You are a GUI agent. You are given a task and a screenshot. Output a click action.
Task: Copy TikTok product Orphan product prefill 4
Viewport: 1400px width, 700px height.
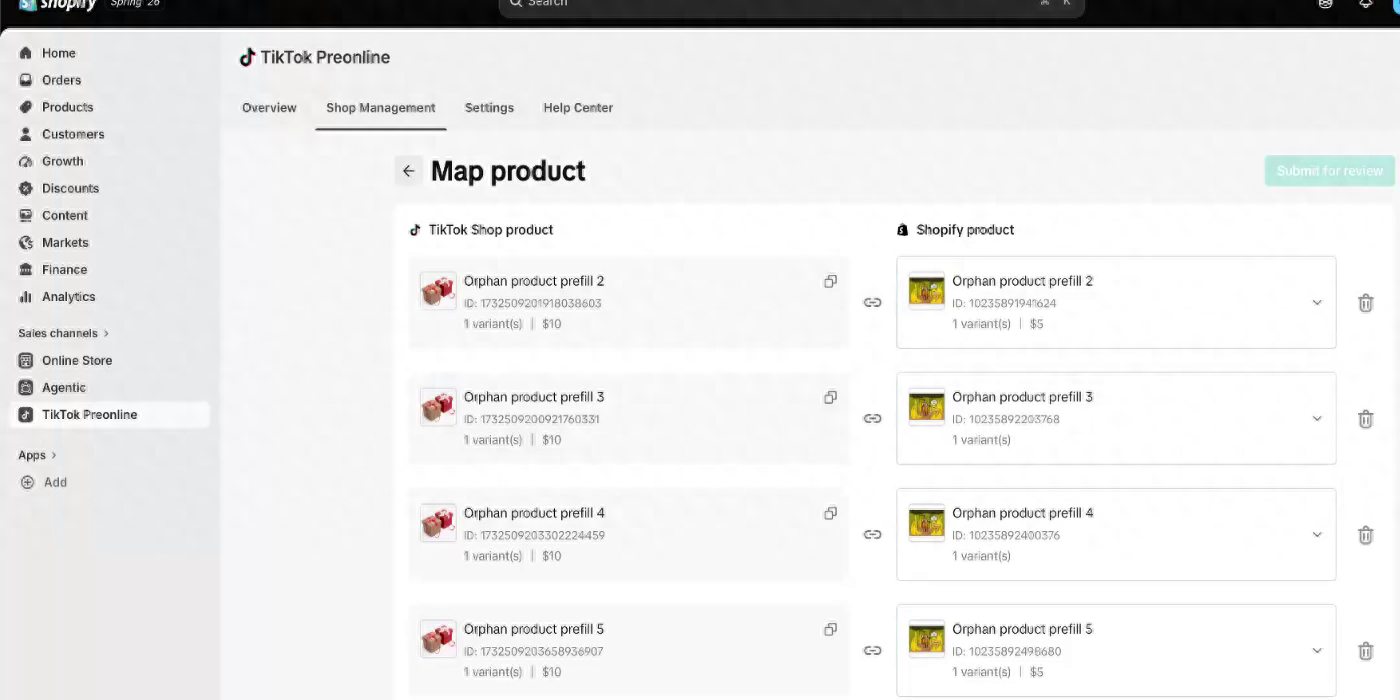830,514
